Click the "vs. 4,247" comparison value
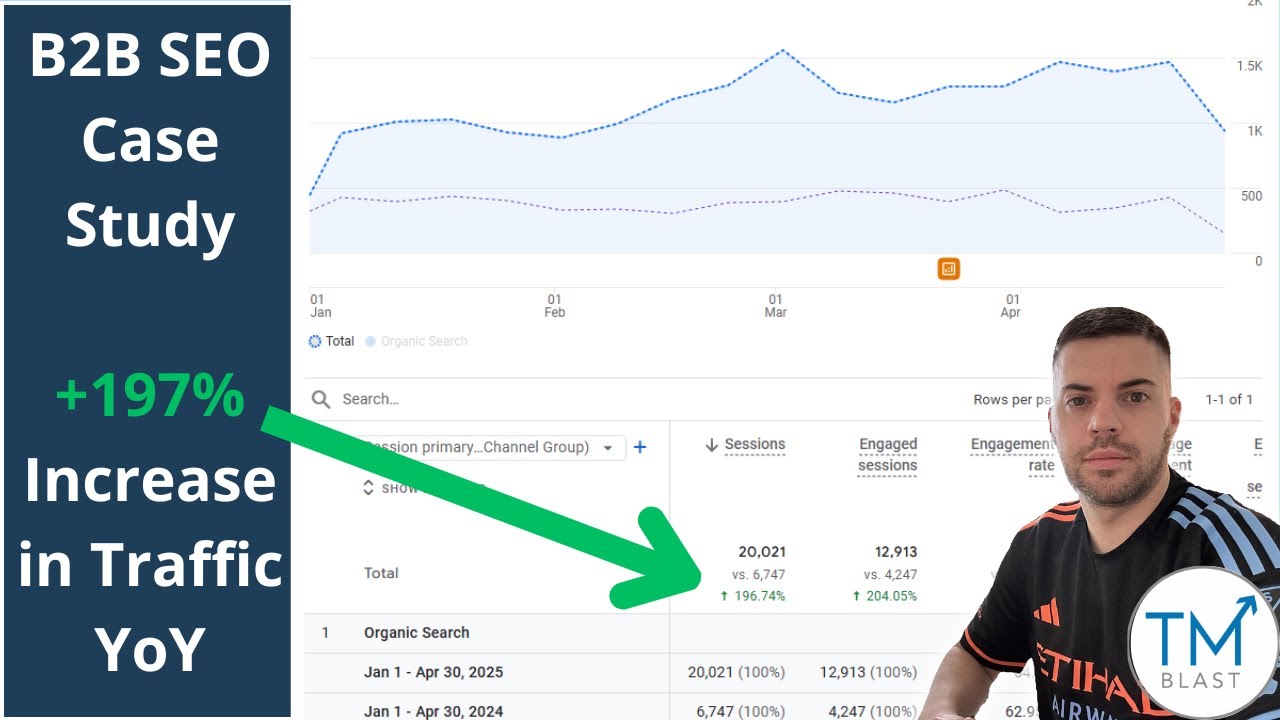 pyautogui.click(x=890, y=575)
